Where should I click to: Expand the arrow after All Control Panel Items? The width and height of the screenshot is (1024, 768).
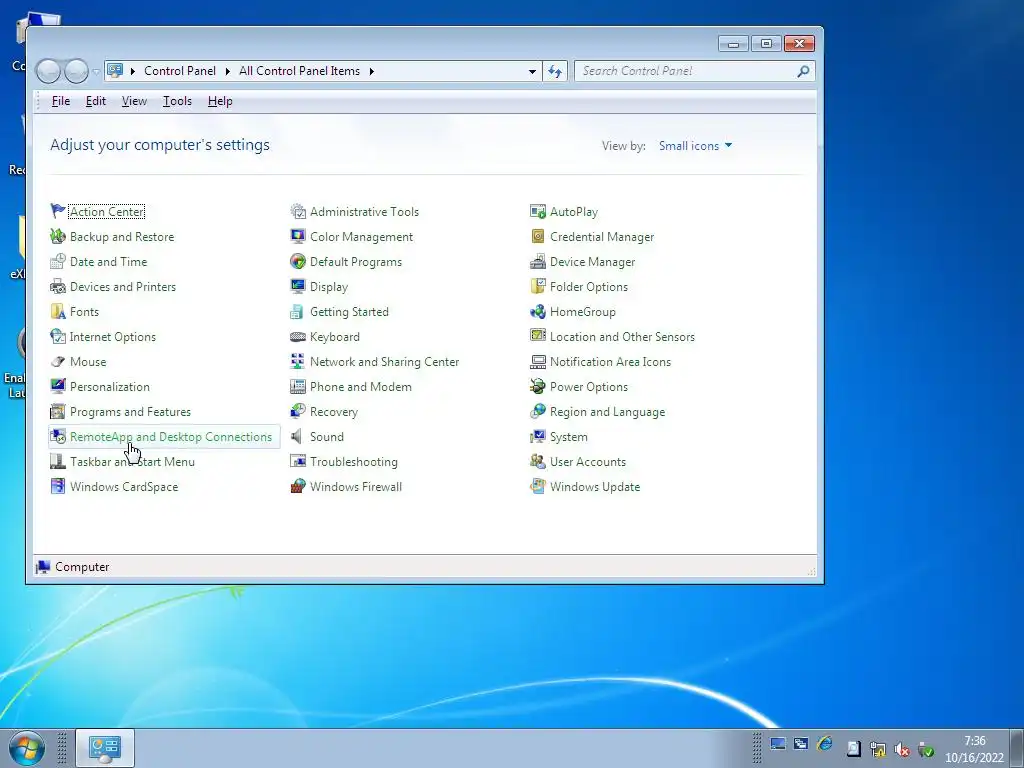tap(372, 71)
